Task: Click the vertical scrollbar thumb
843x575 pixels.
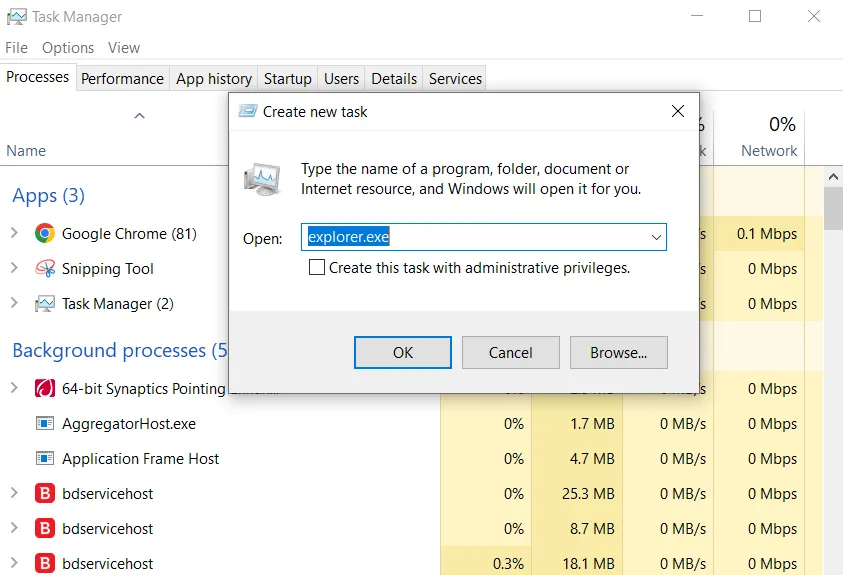Action: click(x=833, y=209)
